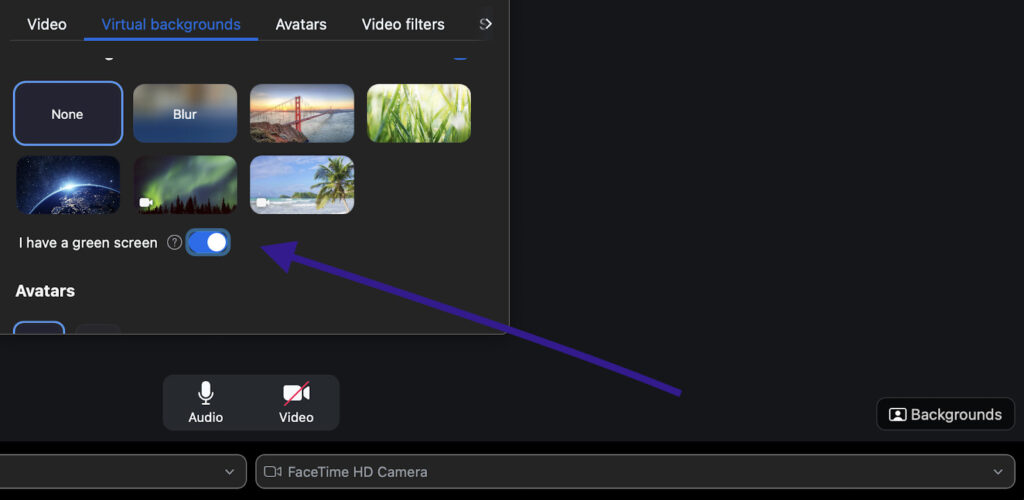Screen dimensions: 1024x500
Task: Pick the green grass background thumbnail
Action: [x=419, y=114]
